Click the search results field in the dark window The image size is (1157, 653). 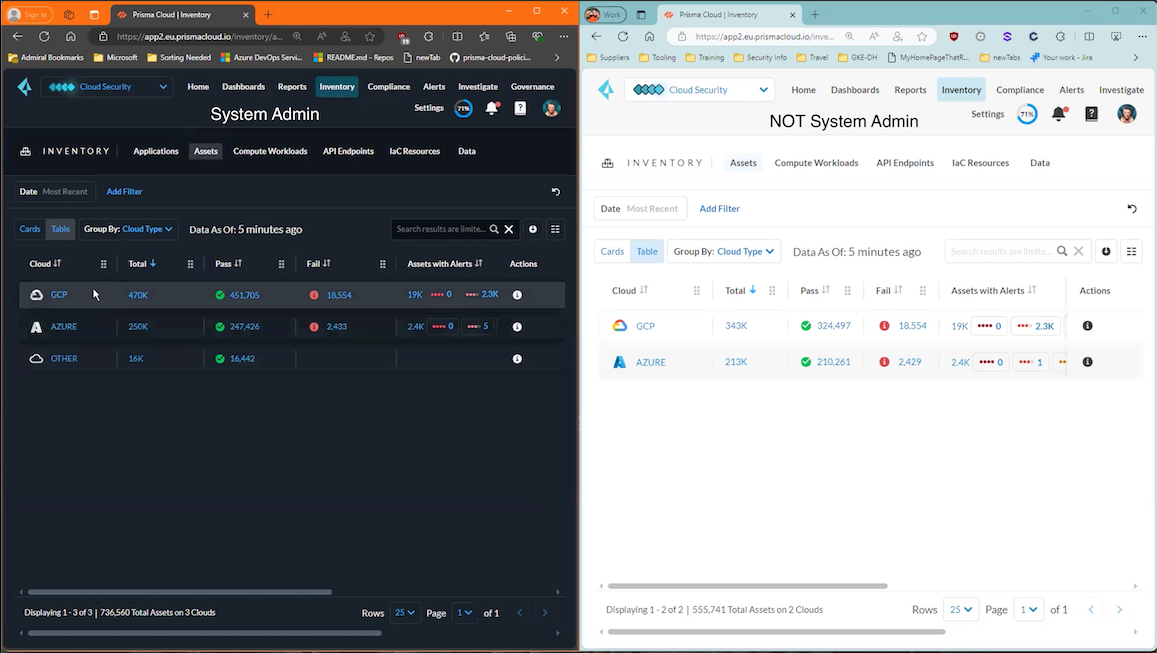440,229
